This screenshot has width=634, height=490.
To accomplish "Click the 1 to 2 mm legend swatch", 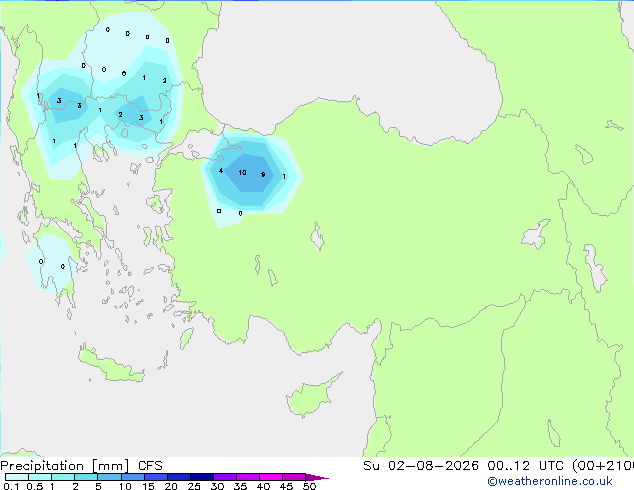I will click(x=63, y=477).
